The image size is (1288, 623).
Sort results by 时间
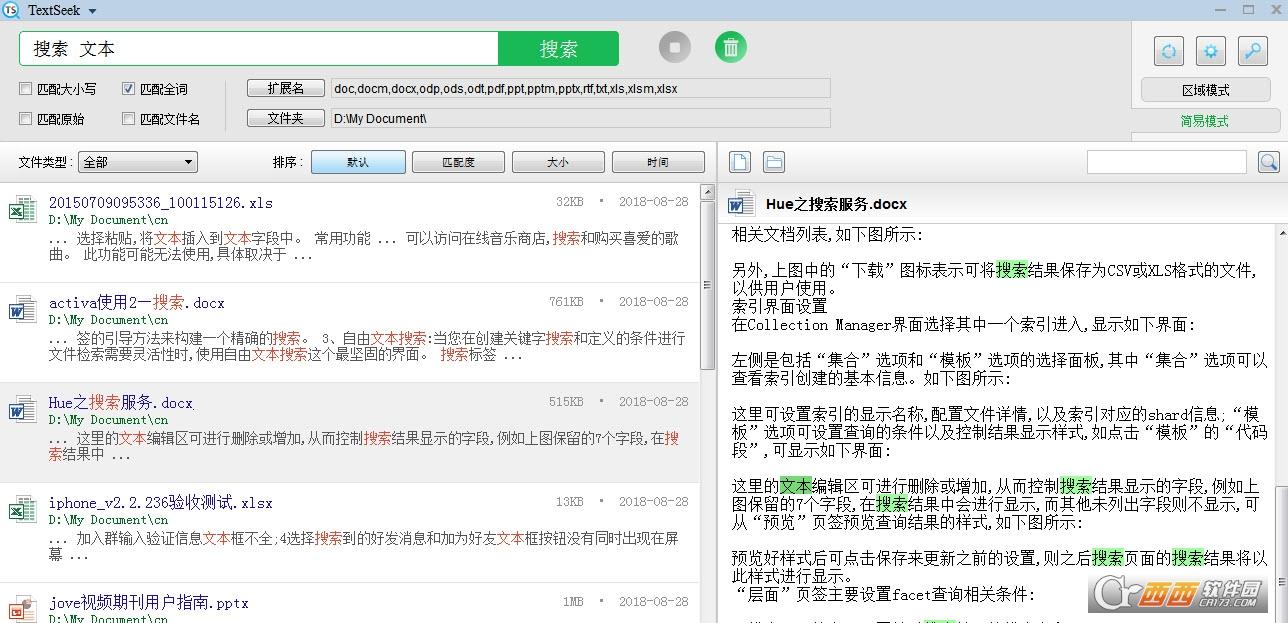click(x=658, y=161)
